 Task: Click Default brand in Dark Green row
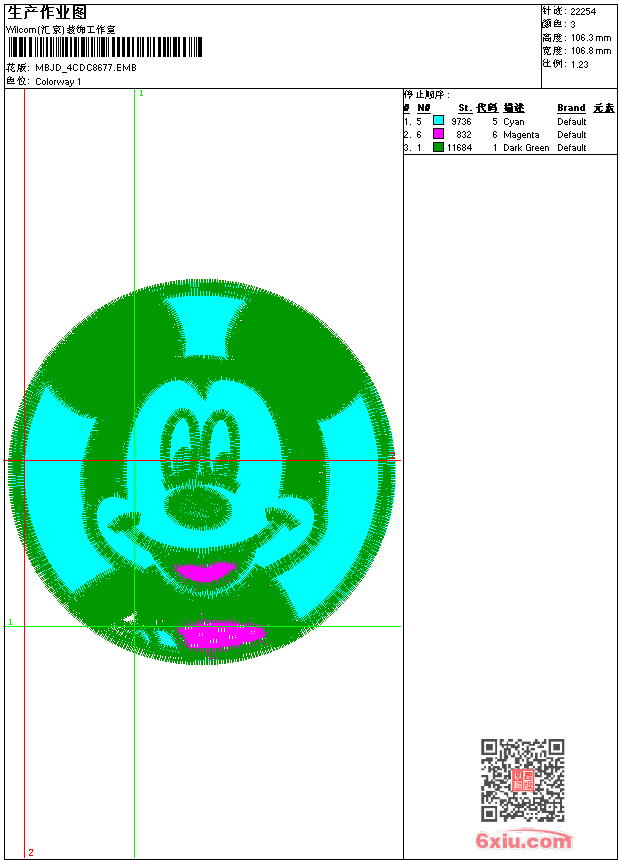(572, 148)
